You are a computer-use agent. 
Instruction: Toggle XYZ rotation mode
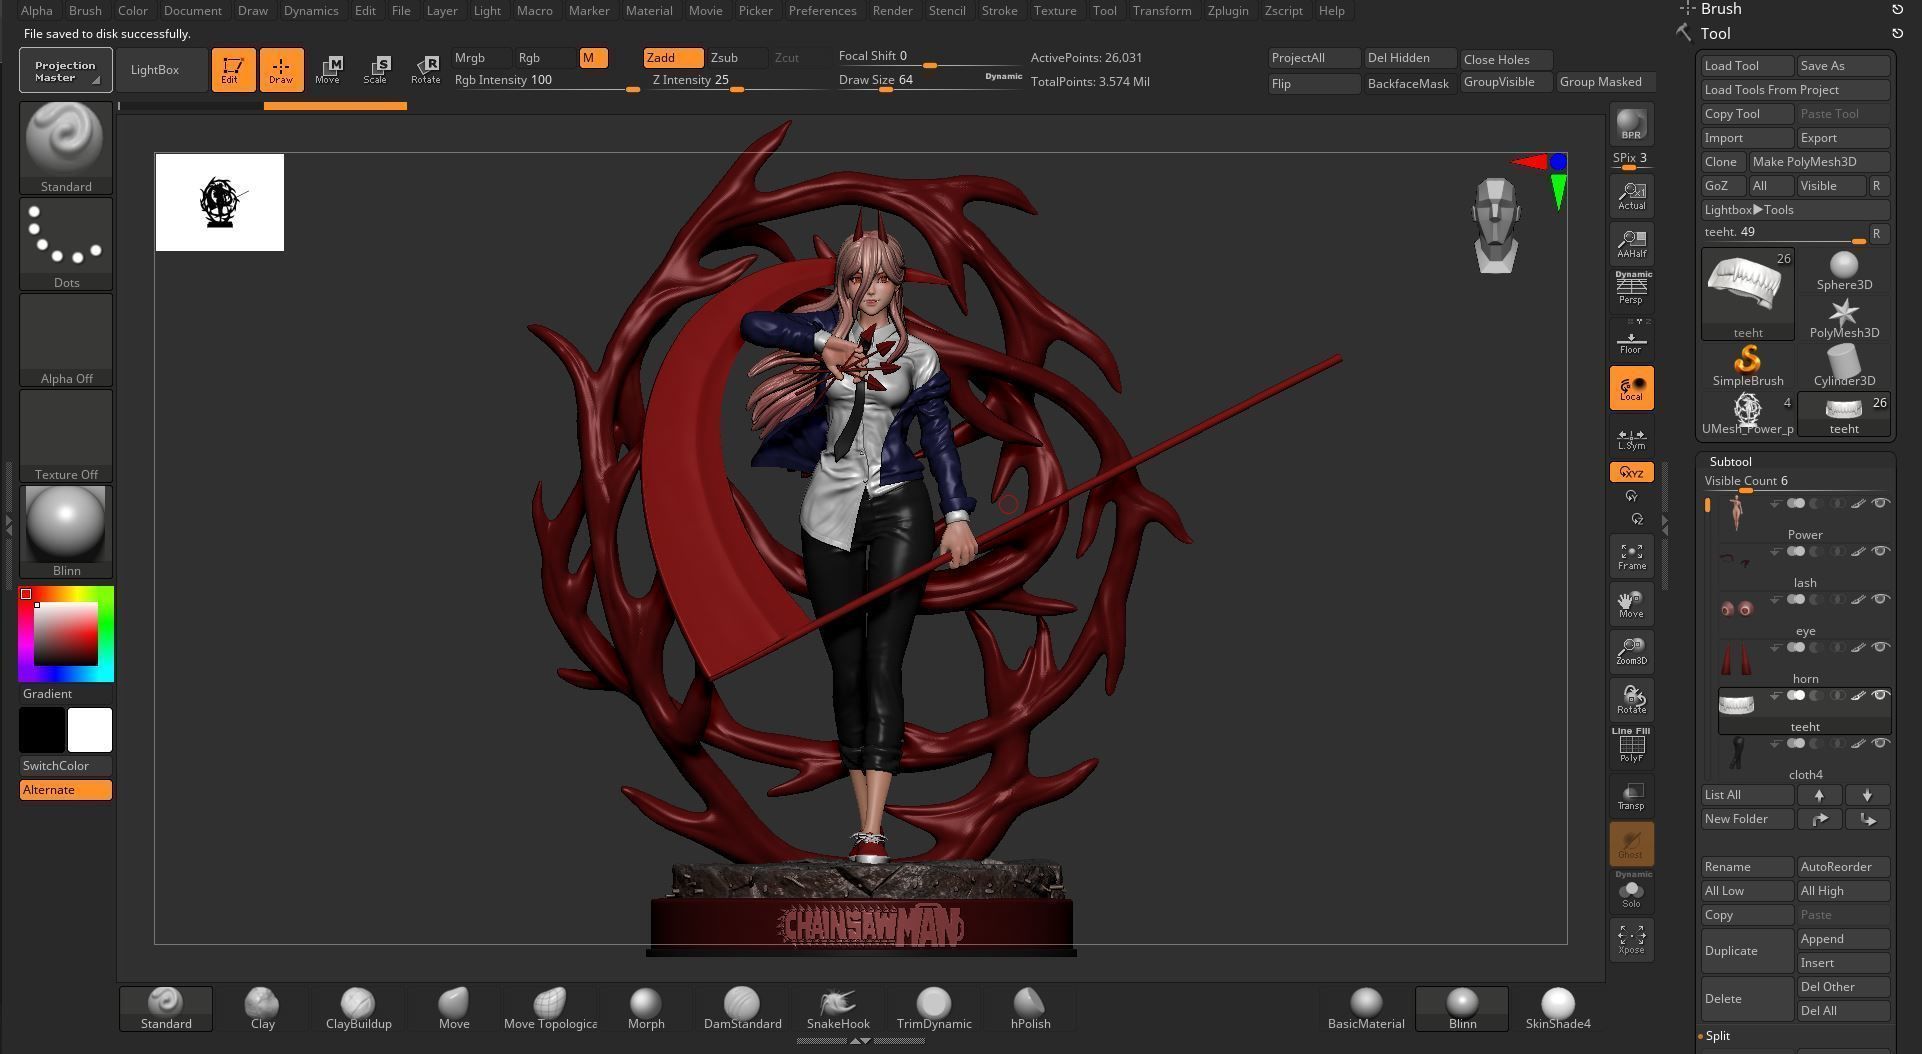tap(1631, 472)
